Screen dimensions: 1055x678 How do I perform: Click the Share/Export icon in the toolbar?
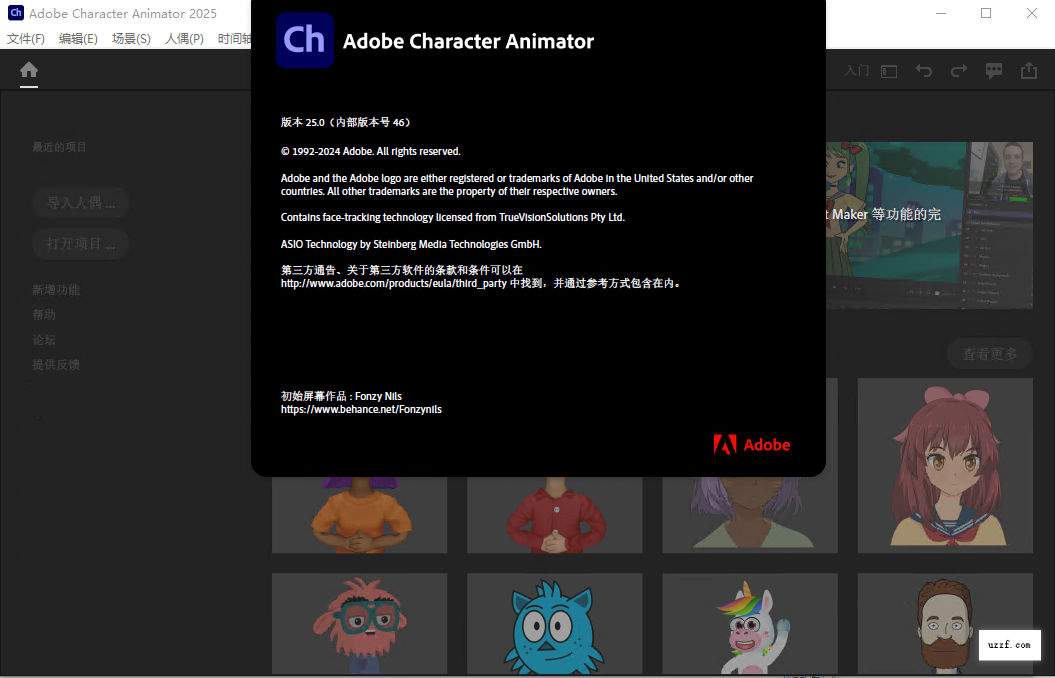click(1029, 71)
